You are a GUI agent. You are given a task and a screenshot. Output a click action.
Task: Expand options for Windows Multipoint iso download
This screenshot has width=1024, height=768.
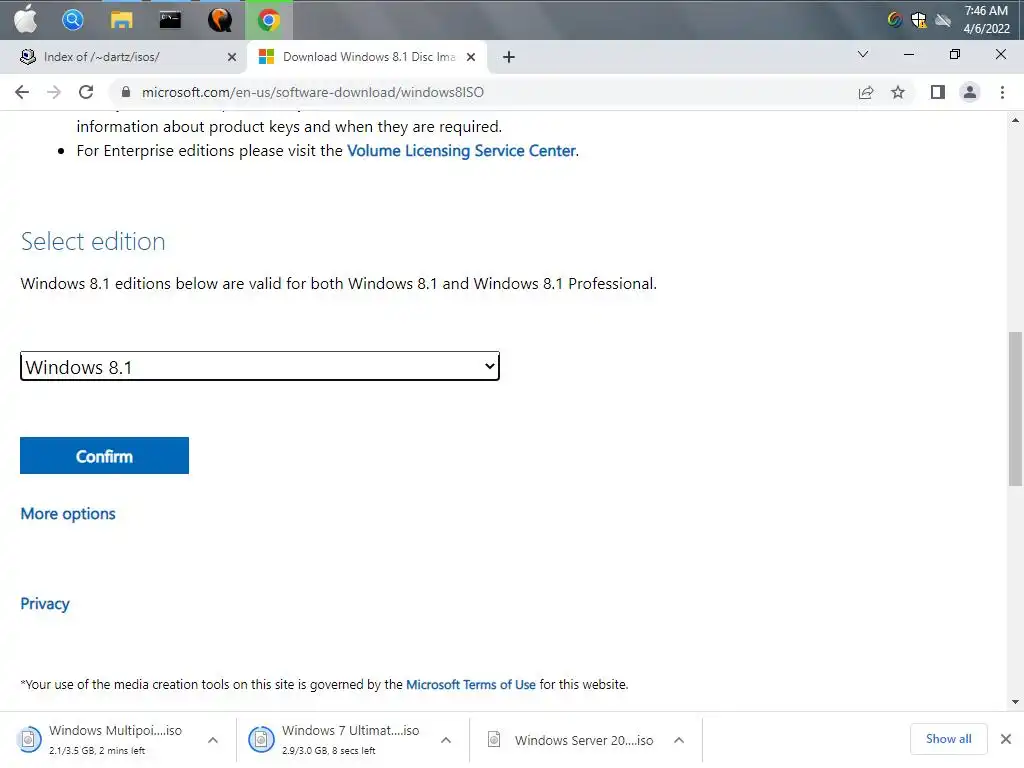pos(213,740)
